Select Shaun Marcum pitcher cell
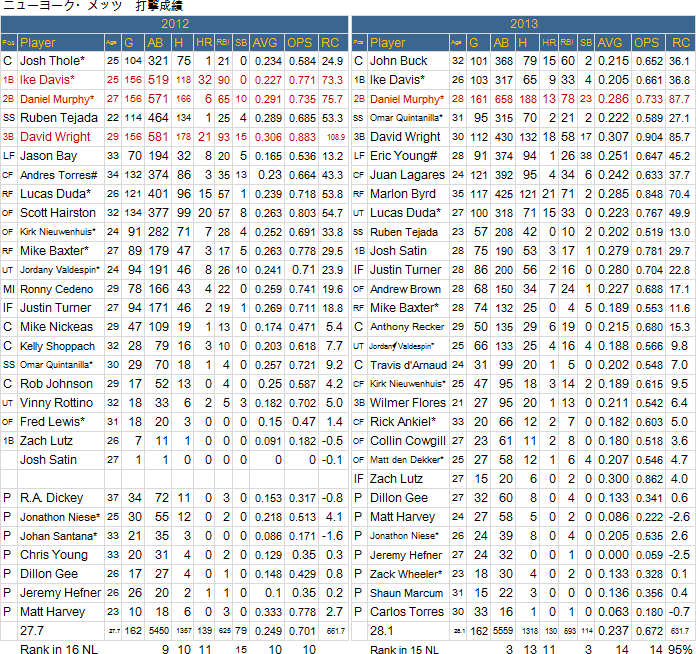Screen dimensions: 696x654 (x=407, y=593)
